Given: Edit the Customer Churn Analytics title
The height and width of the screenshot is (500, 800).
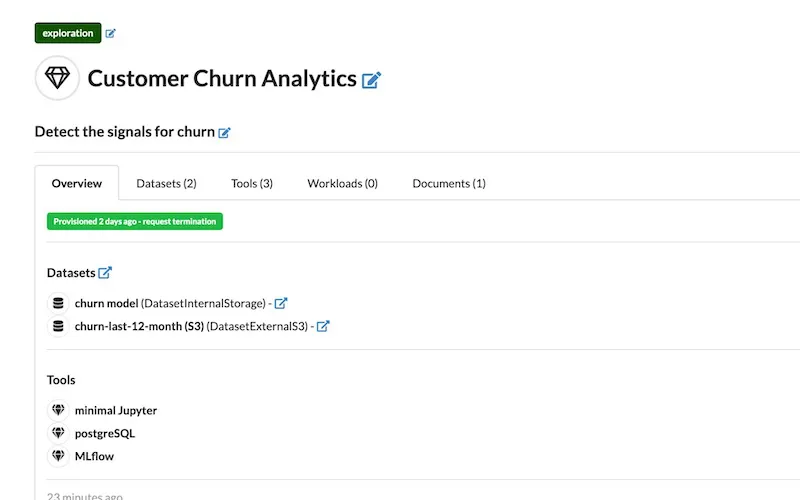Looking at the screenshot, I should [x=372, y=80].
